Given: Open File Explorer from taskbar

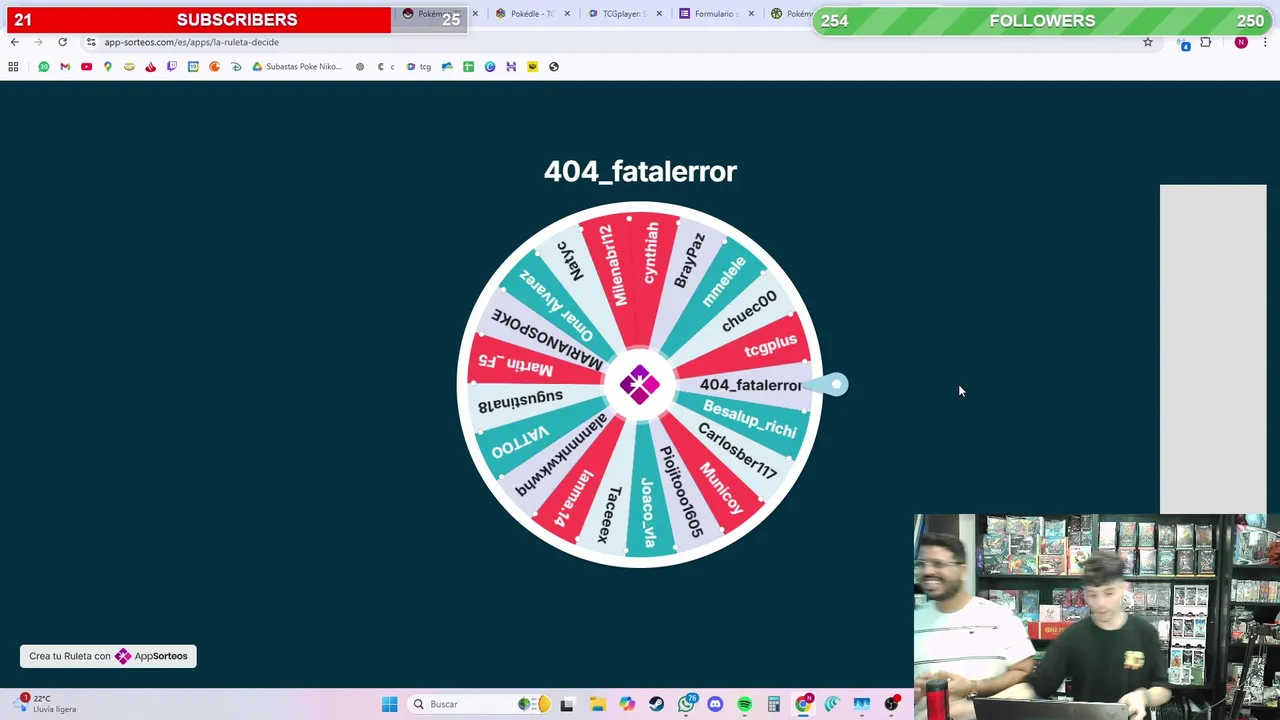Looking at the screenshot, I should (x=597, y=704).
